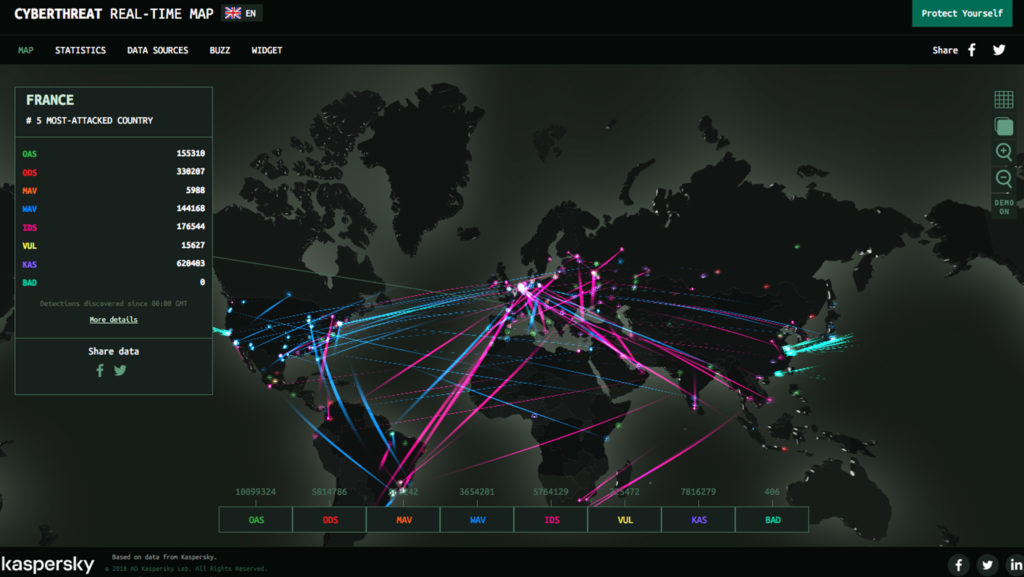Open the BUZZ tab

point(219,50)
